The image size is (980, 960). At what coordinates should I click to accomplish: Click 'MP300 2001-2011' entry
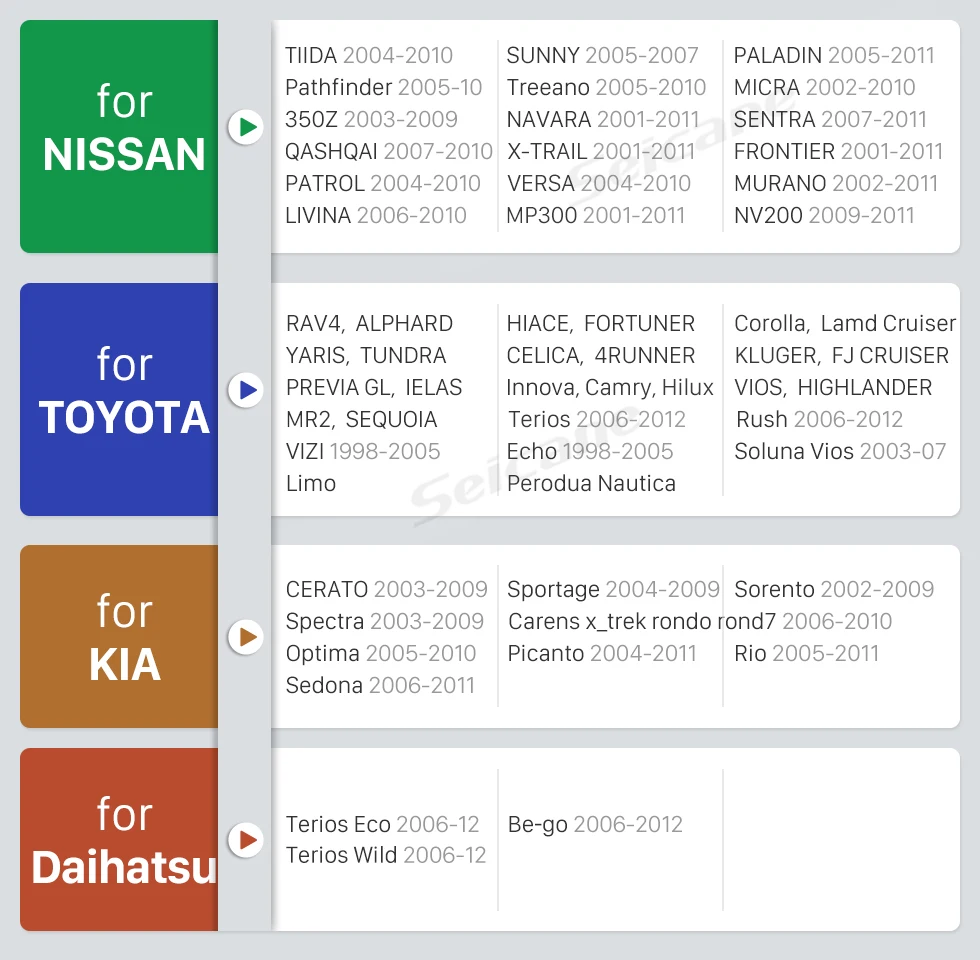click(596, 215)
